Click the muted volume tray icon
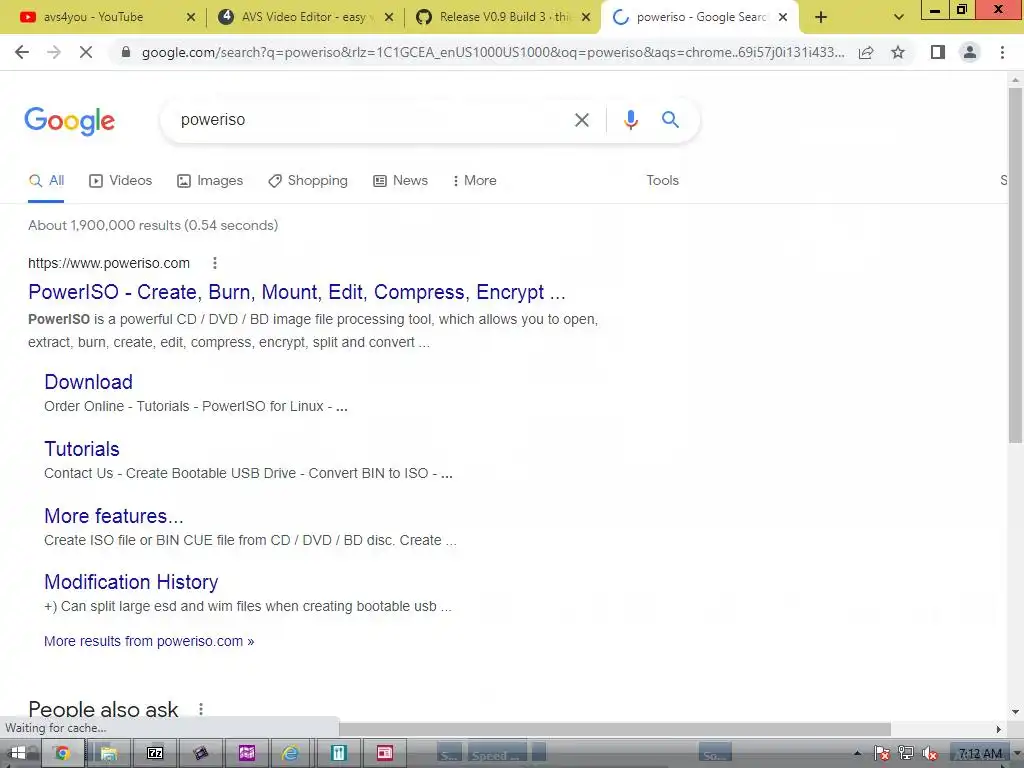 click(929, 754)
